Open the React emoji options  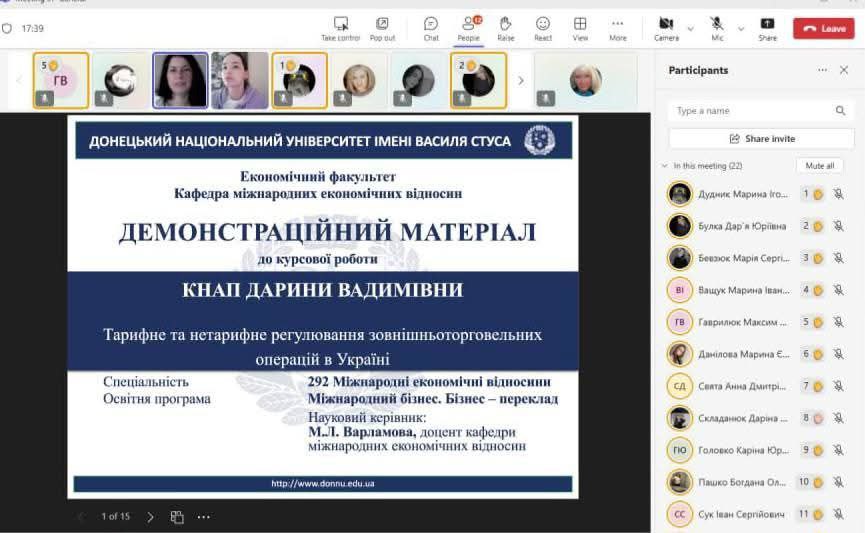(x=543, y=29)
